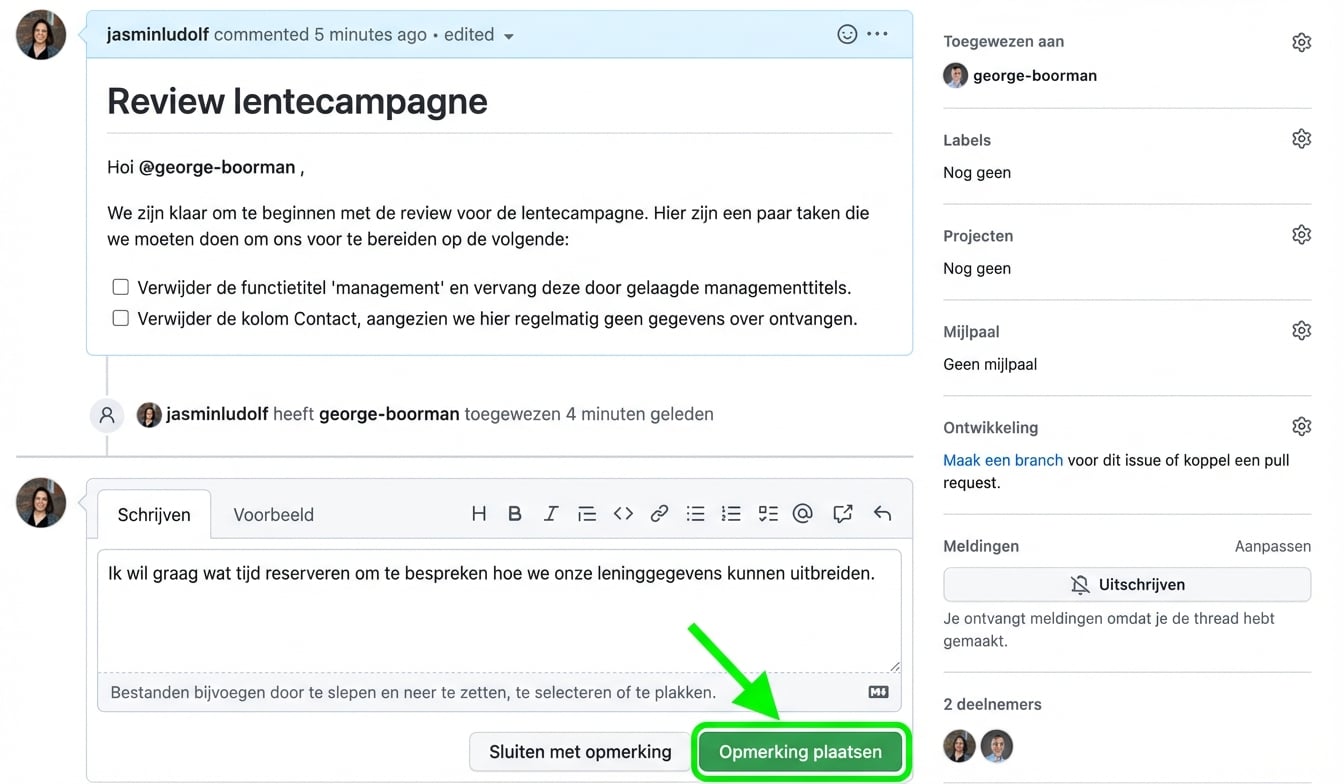
Task: Click the 'Opmerking plaatsen' button
Action: (x=801, y=751)
